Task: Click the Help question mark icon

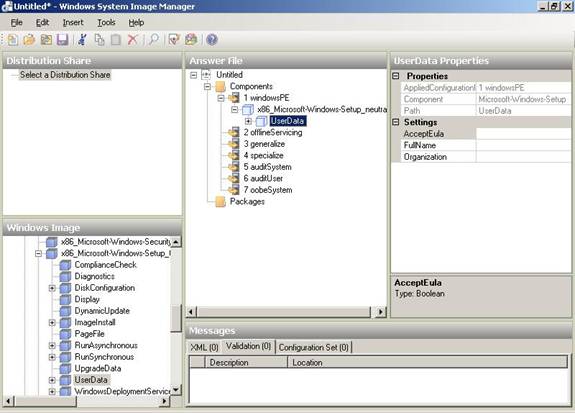Action: coord(212,40)
